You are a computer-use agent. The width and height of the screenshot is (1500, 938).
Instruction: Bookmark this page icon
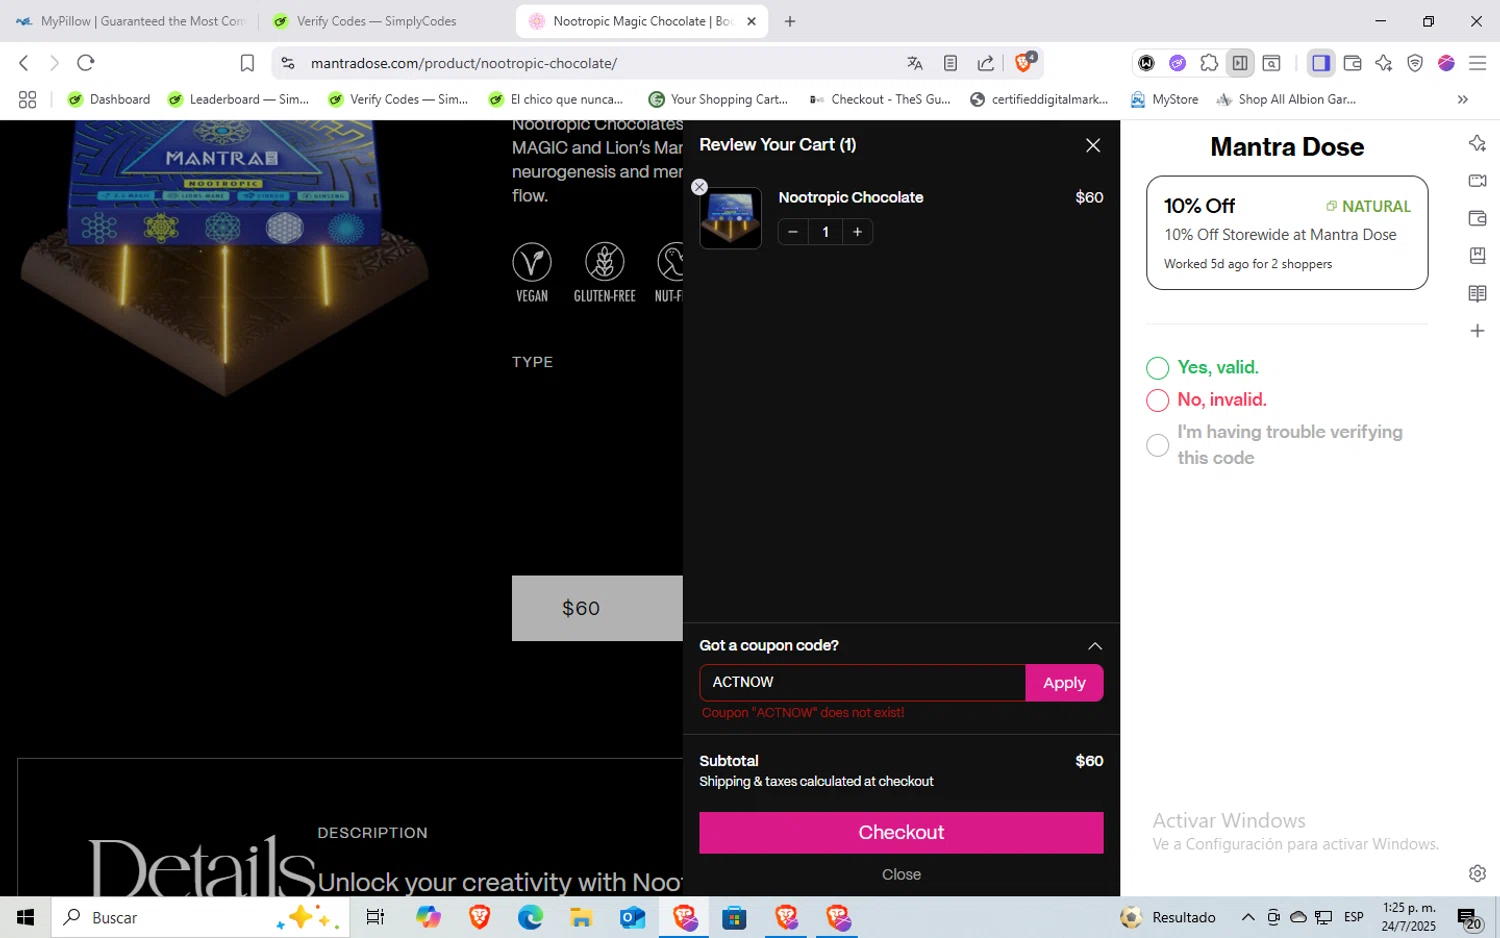(247, 63)
